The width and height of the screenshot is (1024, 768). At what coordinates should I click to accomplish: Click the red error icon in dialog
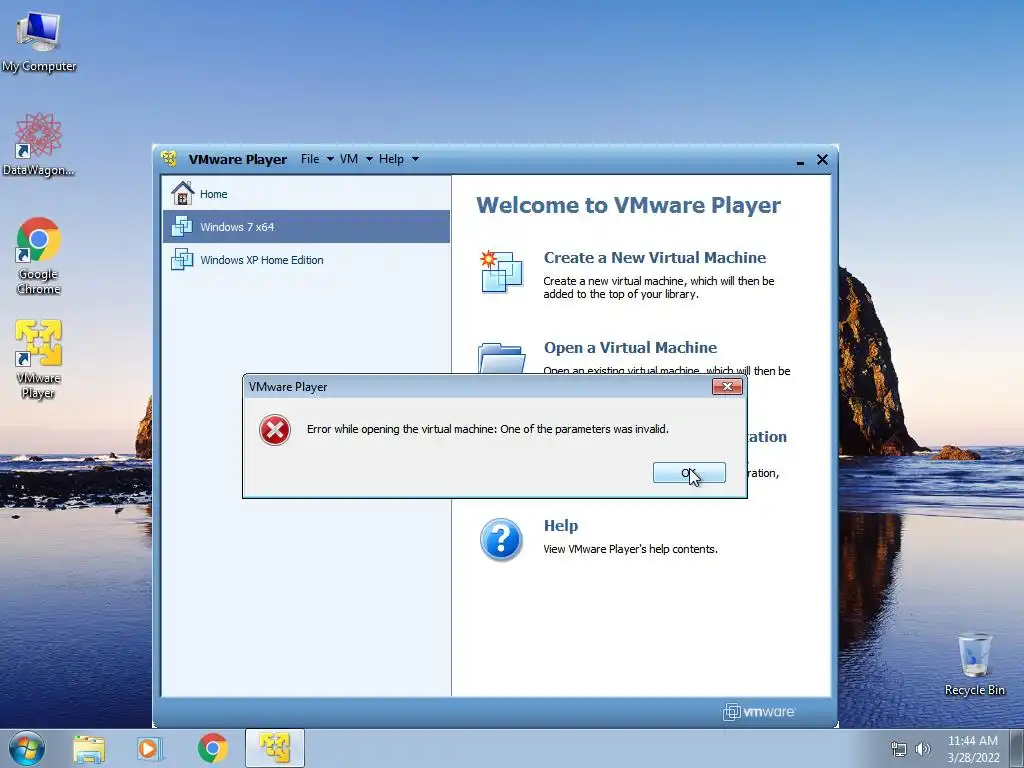(x=275, y=430)
